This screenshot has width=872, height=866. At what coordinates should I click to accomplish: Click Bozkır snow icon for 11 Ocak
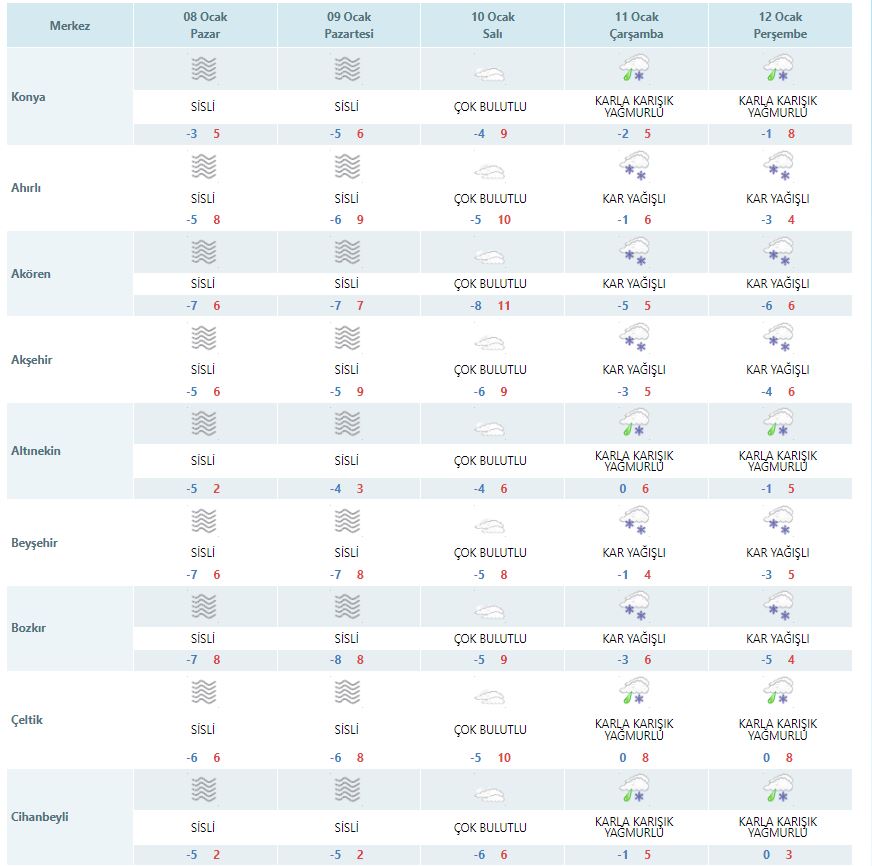coord(633,607)
